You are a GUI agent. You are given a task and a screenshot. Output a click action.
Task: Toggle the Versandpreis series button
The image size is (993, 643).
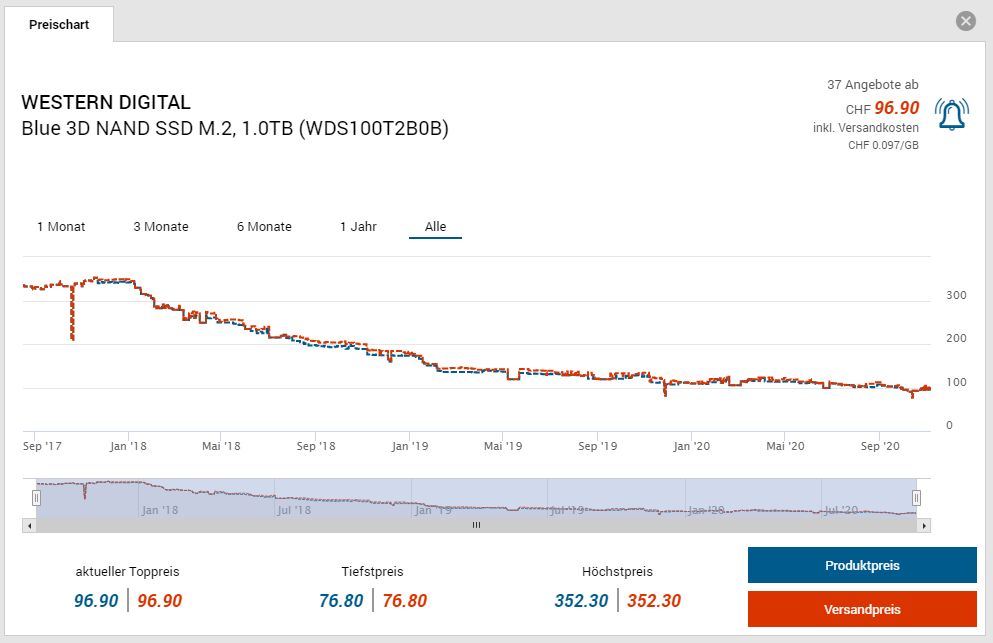tap(861, 609)
